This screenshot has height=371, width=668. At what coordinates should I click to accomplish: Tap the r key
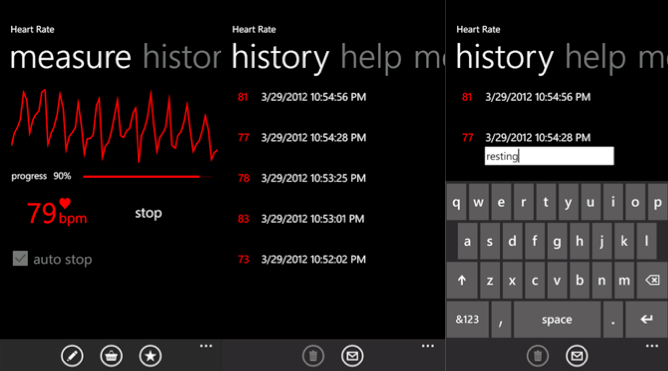(524, 202)
